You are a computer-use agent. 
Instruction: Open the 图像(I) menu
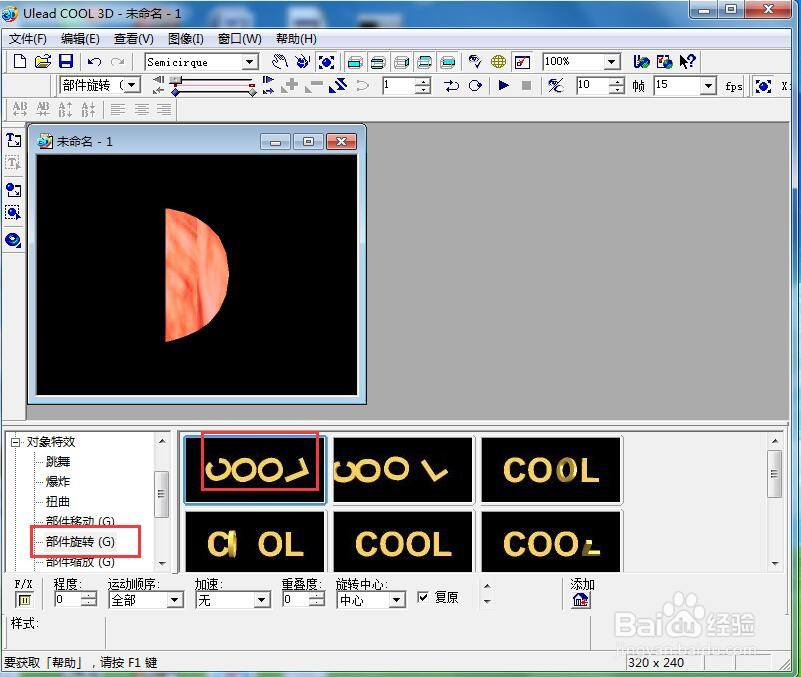pos(185,39)
